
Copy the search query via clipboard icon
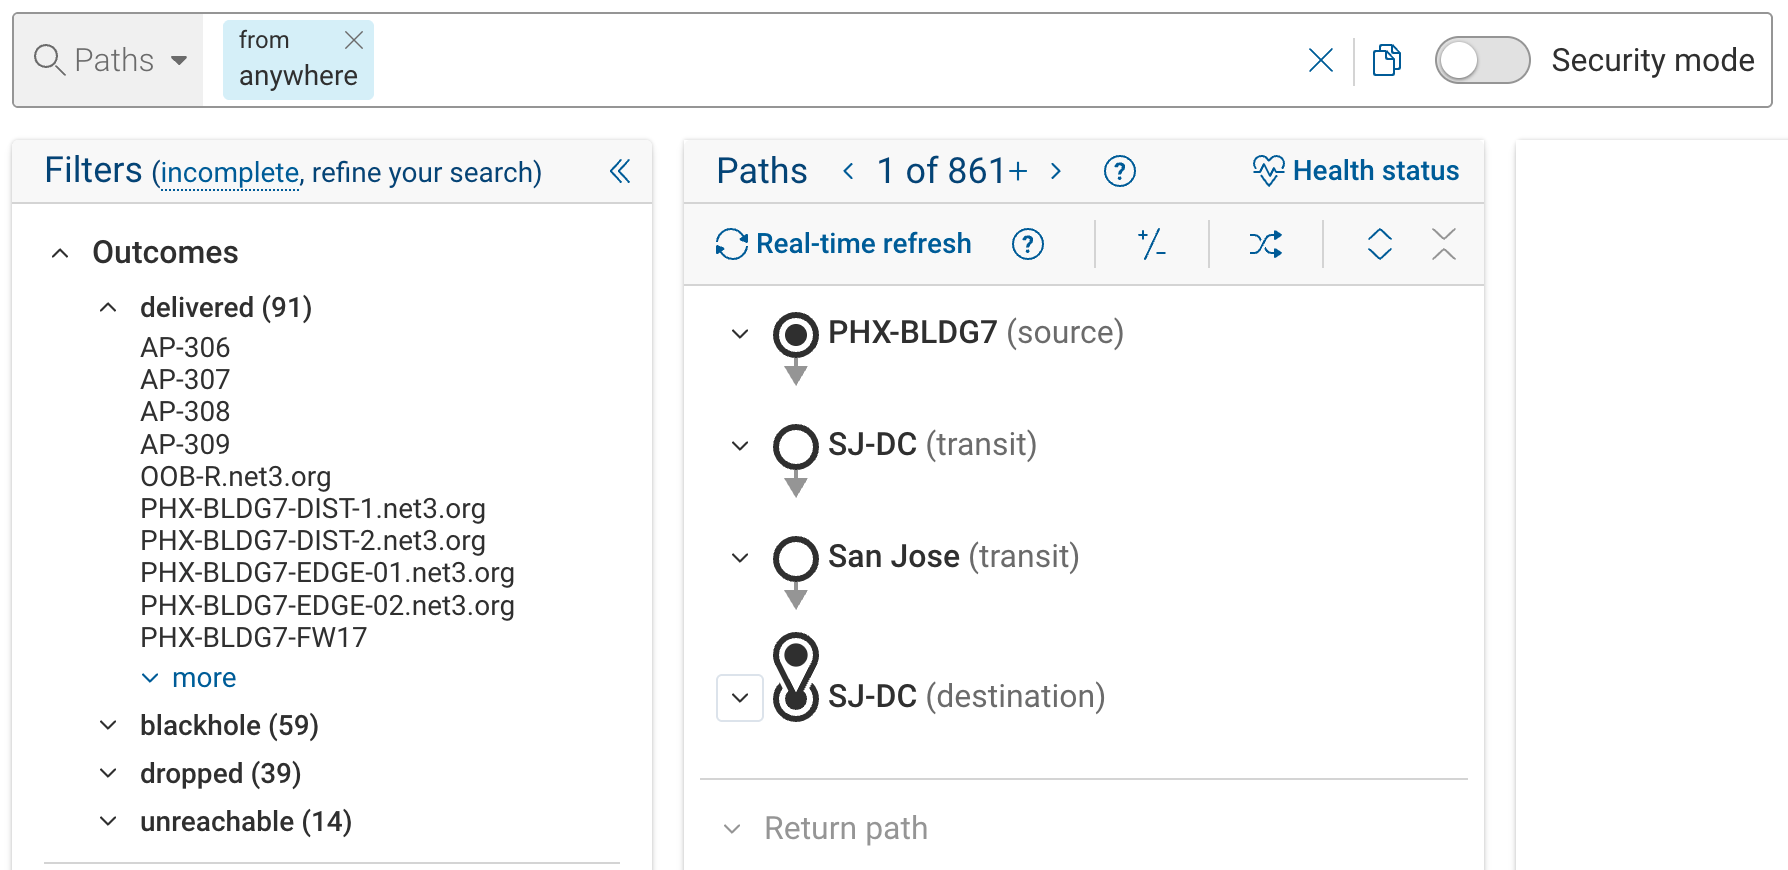(x=1387, y=60)
